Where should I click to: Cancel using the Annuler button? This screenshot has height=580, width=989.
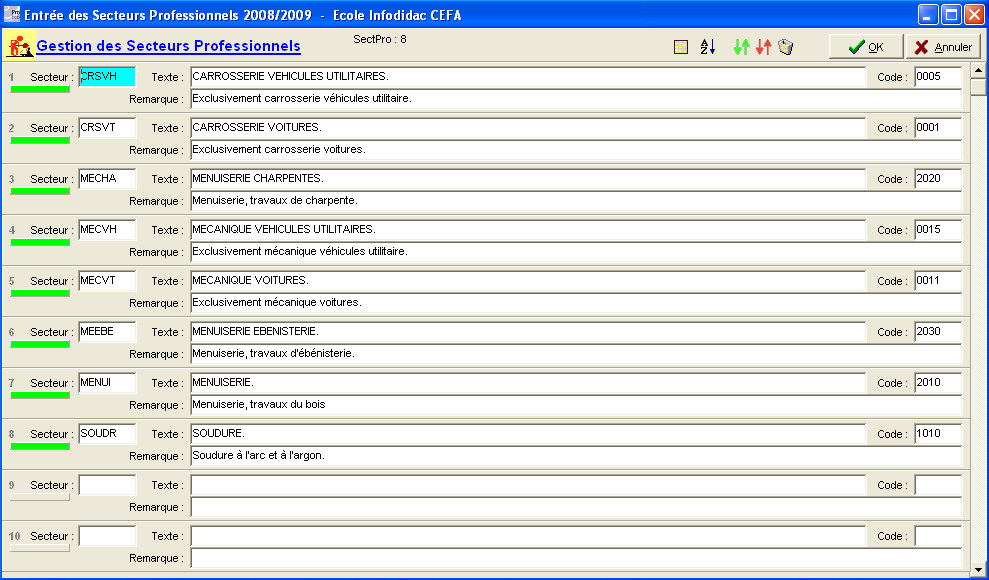click(944, 47)
